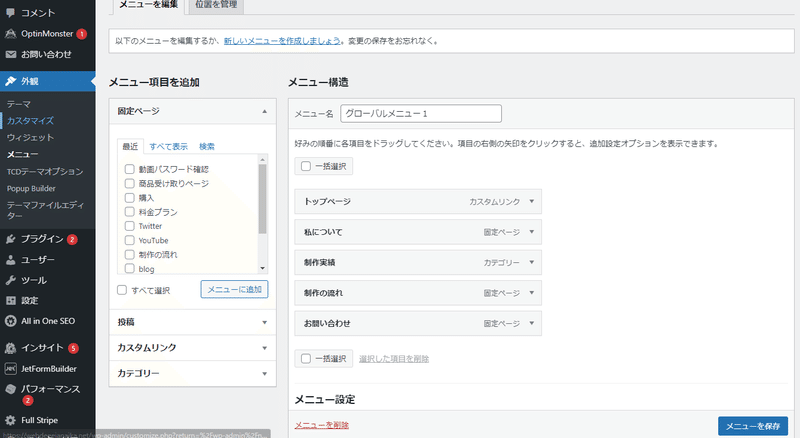Click the メニューを保存 button

(x=753, y=426)
